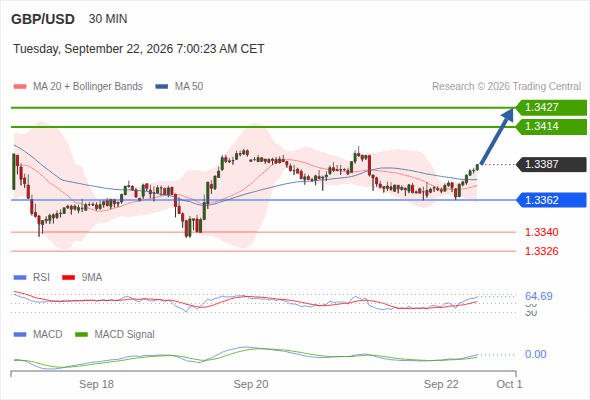The height and width of the screenshot is (400, 590).
Task: Click the MA 50 blue legend swatch
Action: pos(162,87)
